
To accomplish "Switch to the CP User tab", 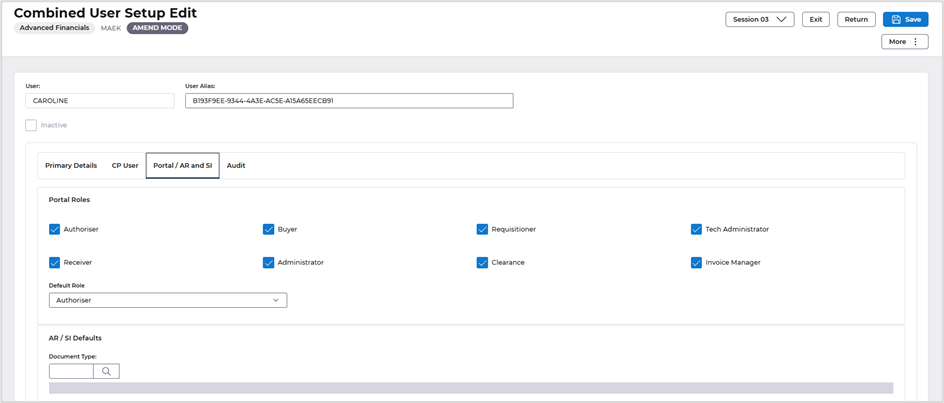I will [x=125, y=166].
